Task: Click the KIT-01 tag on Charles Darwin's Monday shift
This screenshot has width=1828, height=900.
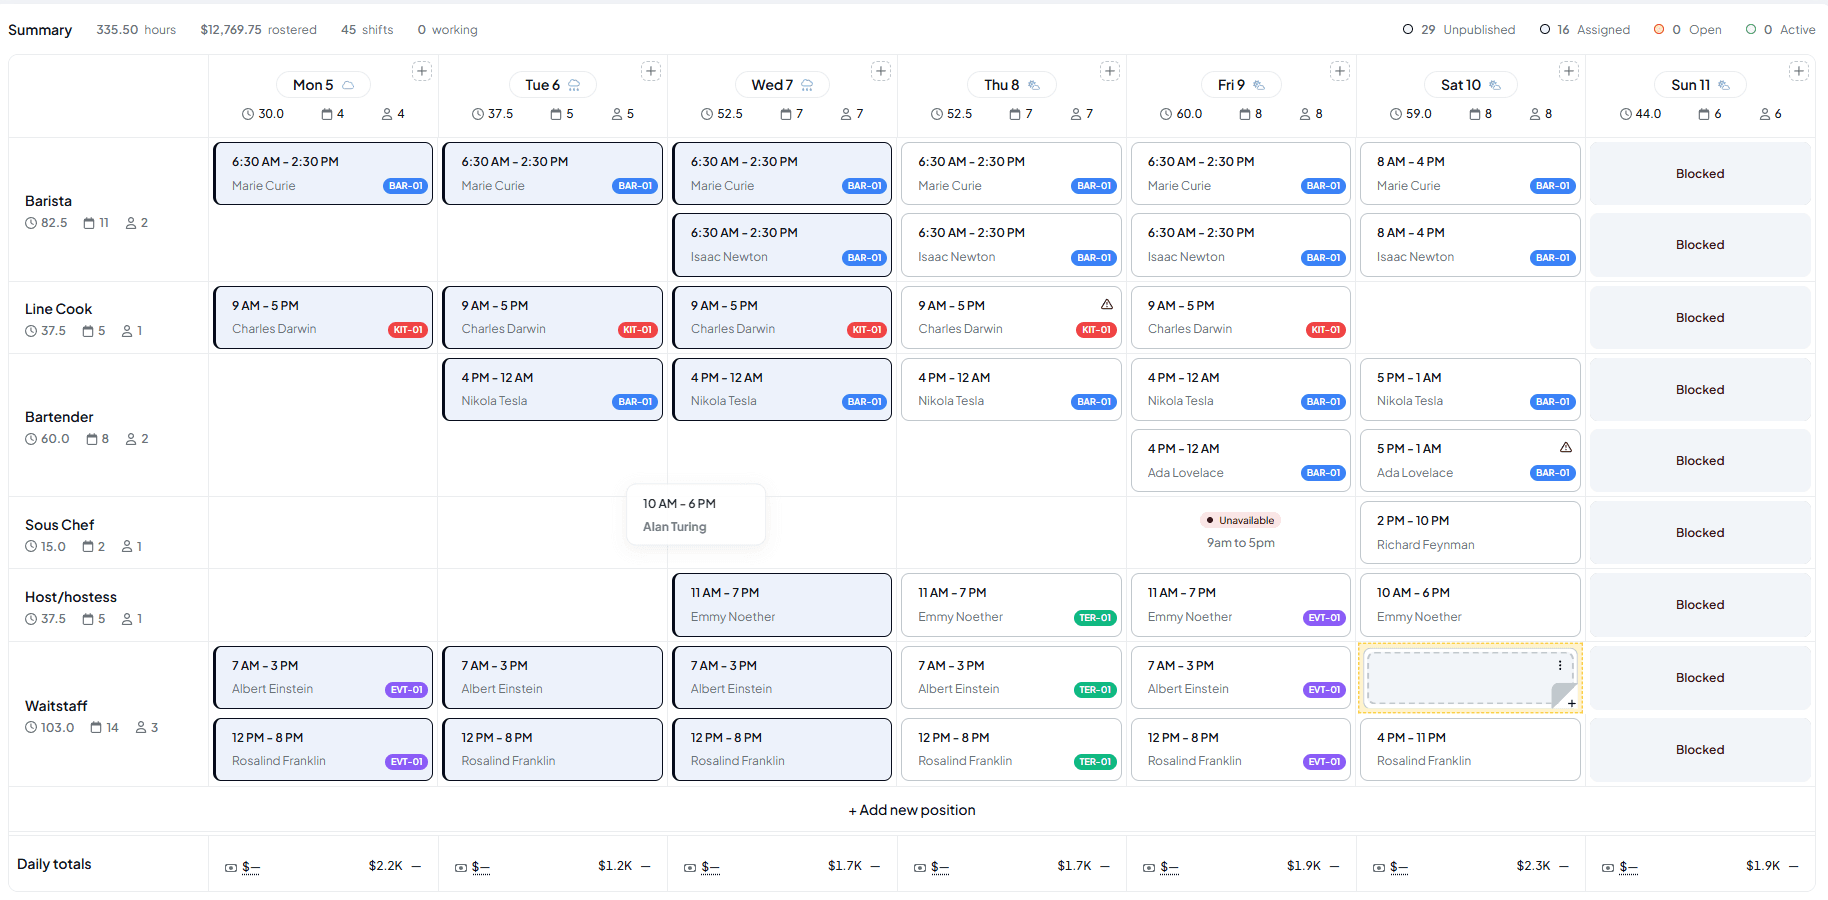Action: (x=407, y=330)
